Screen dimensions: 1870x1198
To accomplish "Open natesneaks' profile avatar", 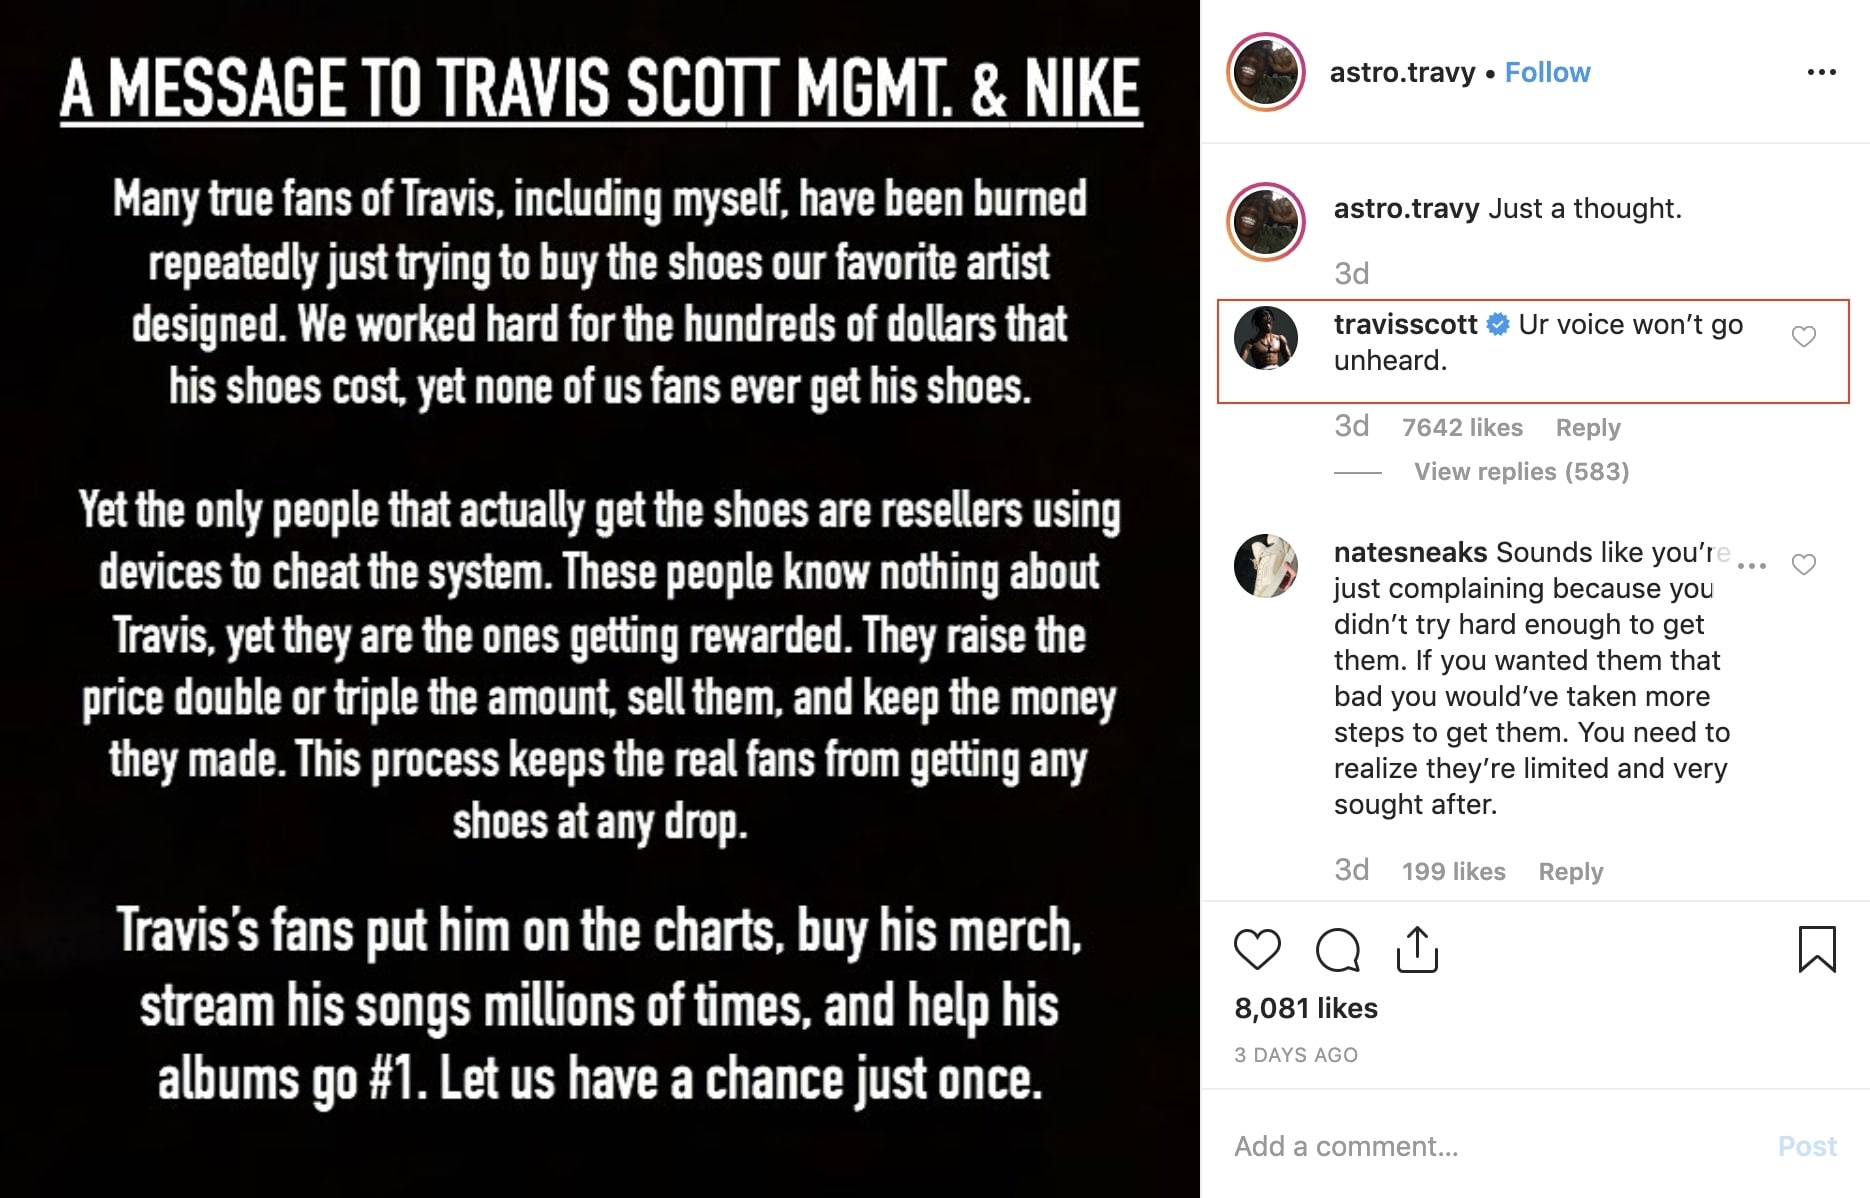I will (1266, 566).
